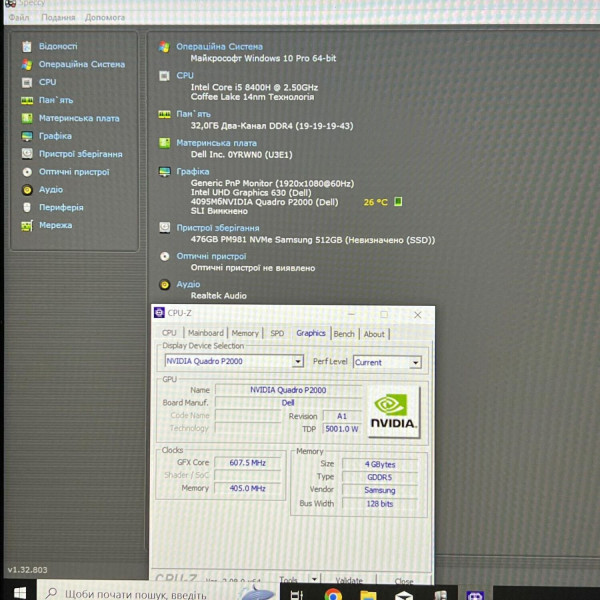The image size is (600, 600).
Task: Switch to the Memory tab in CPU-Z
Action: pos(245,333)
